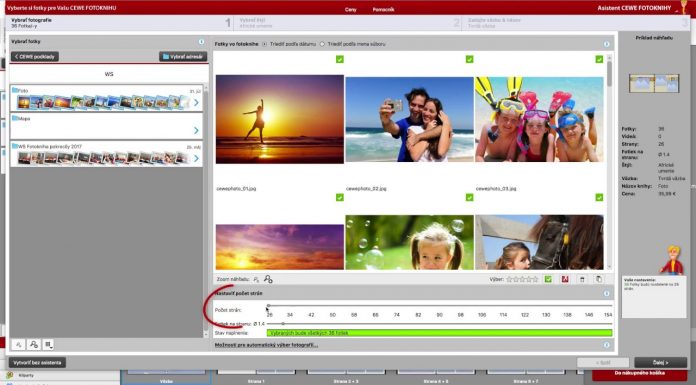This screenshot has height=385, width=696.
Task: Uncheck checkbox above girl with bubbles photo
Action: [x=469, y=197]
